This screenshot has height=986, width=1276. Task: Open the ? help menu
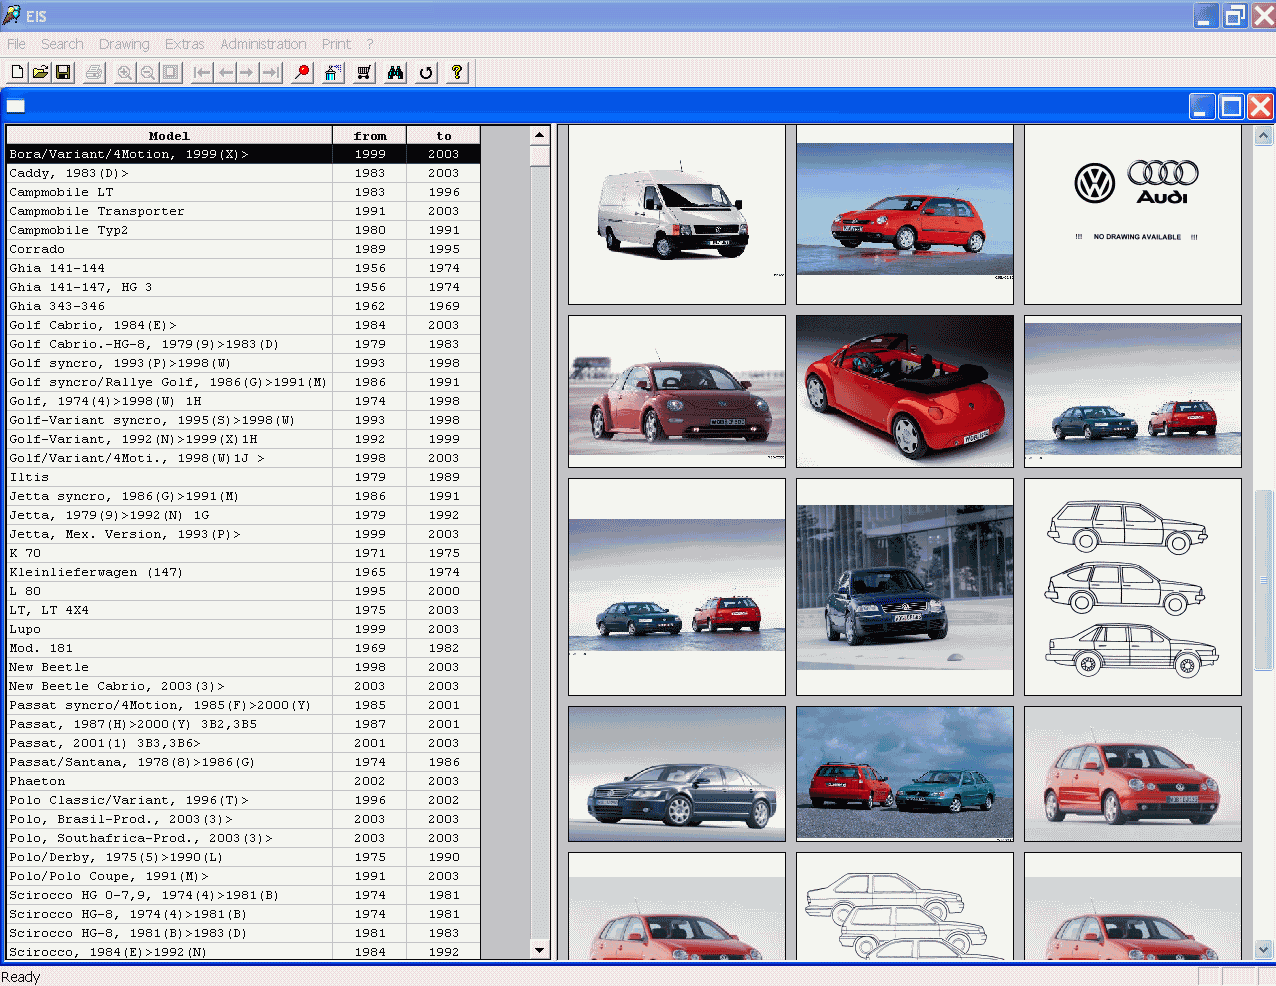[369, 44]
